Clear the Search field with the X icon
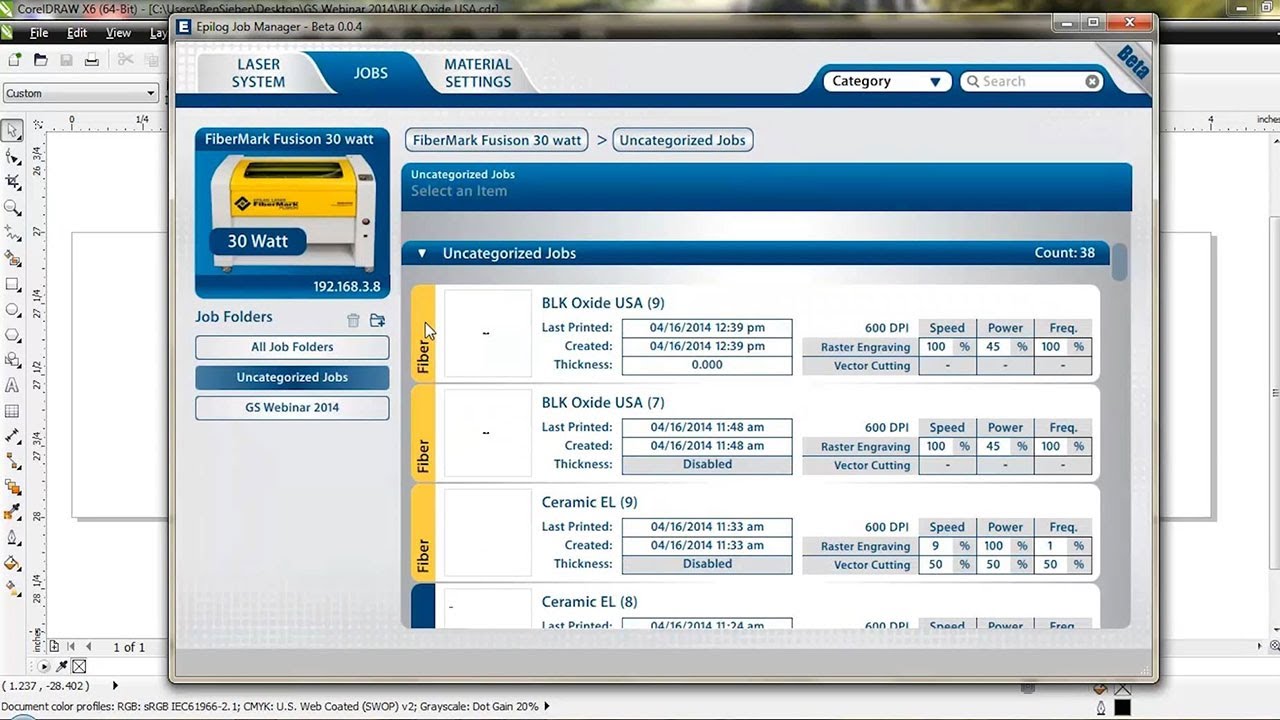 tap(1092, 82)
